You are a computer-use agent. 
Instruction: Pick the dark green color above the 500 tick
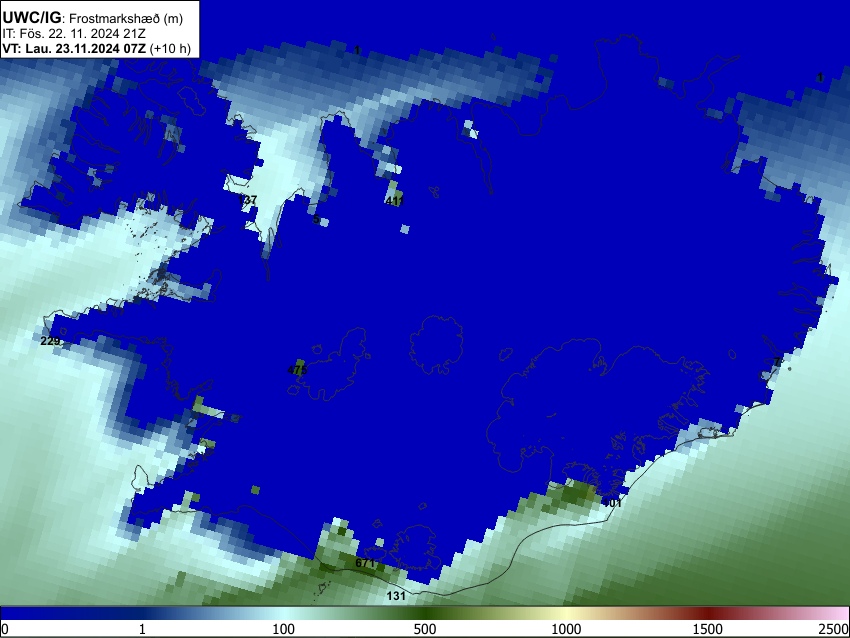point(425,613)
